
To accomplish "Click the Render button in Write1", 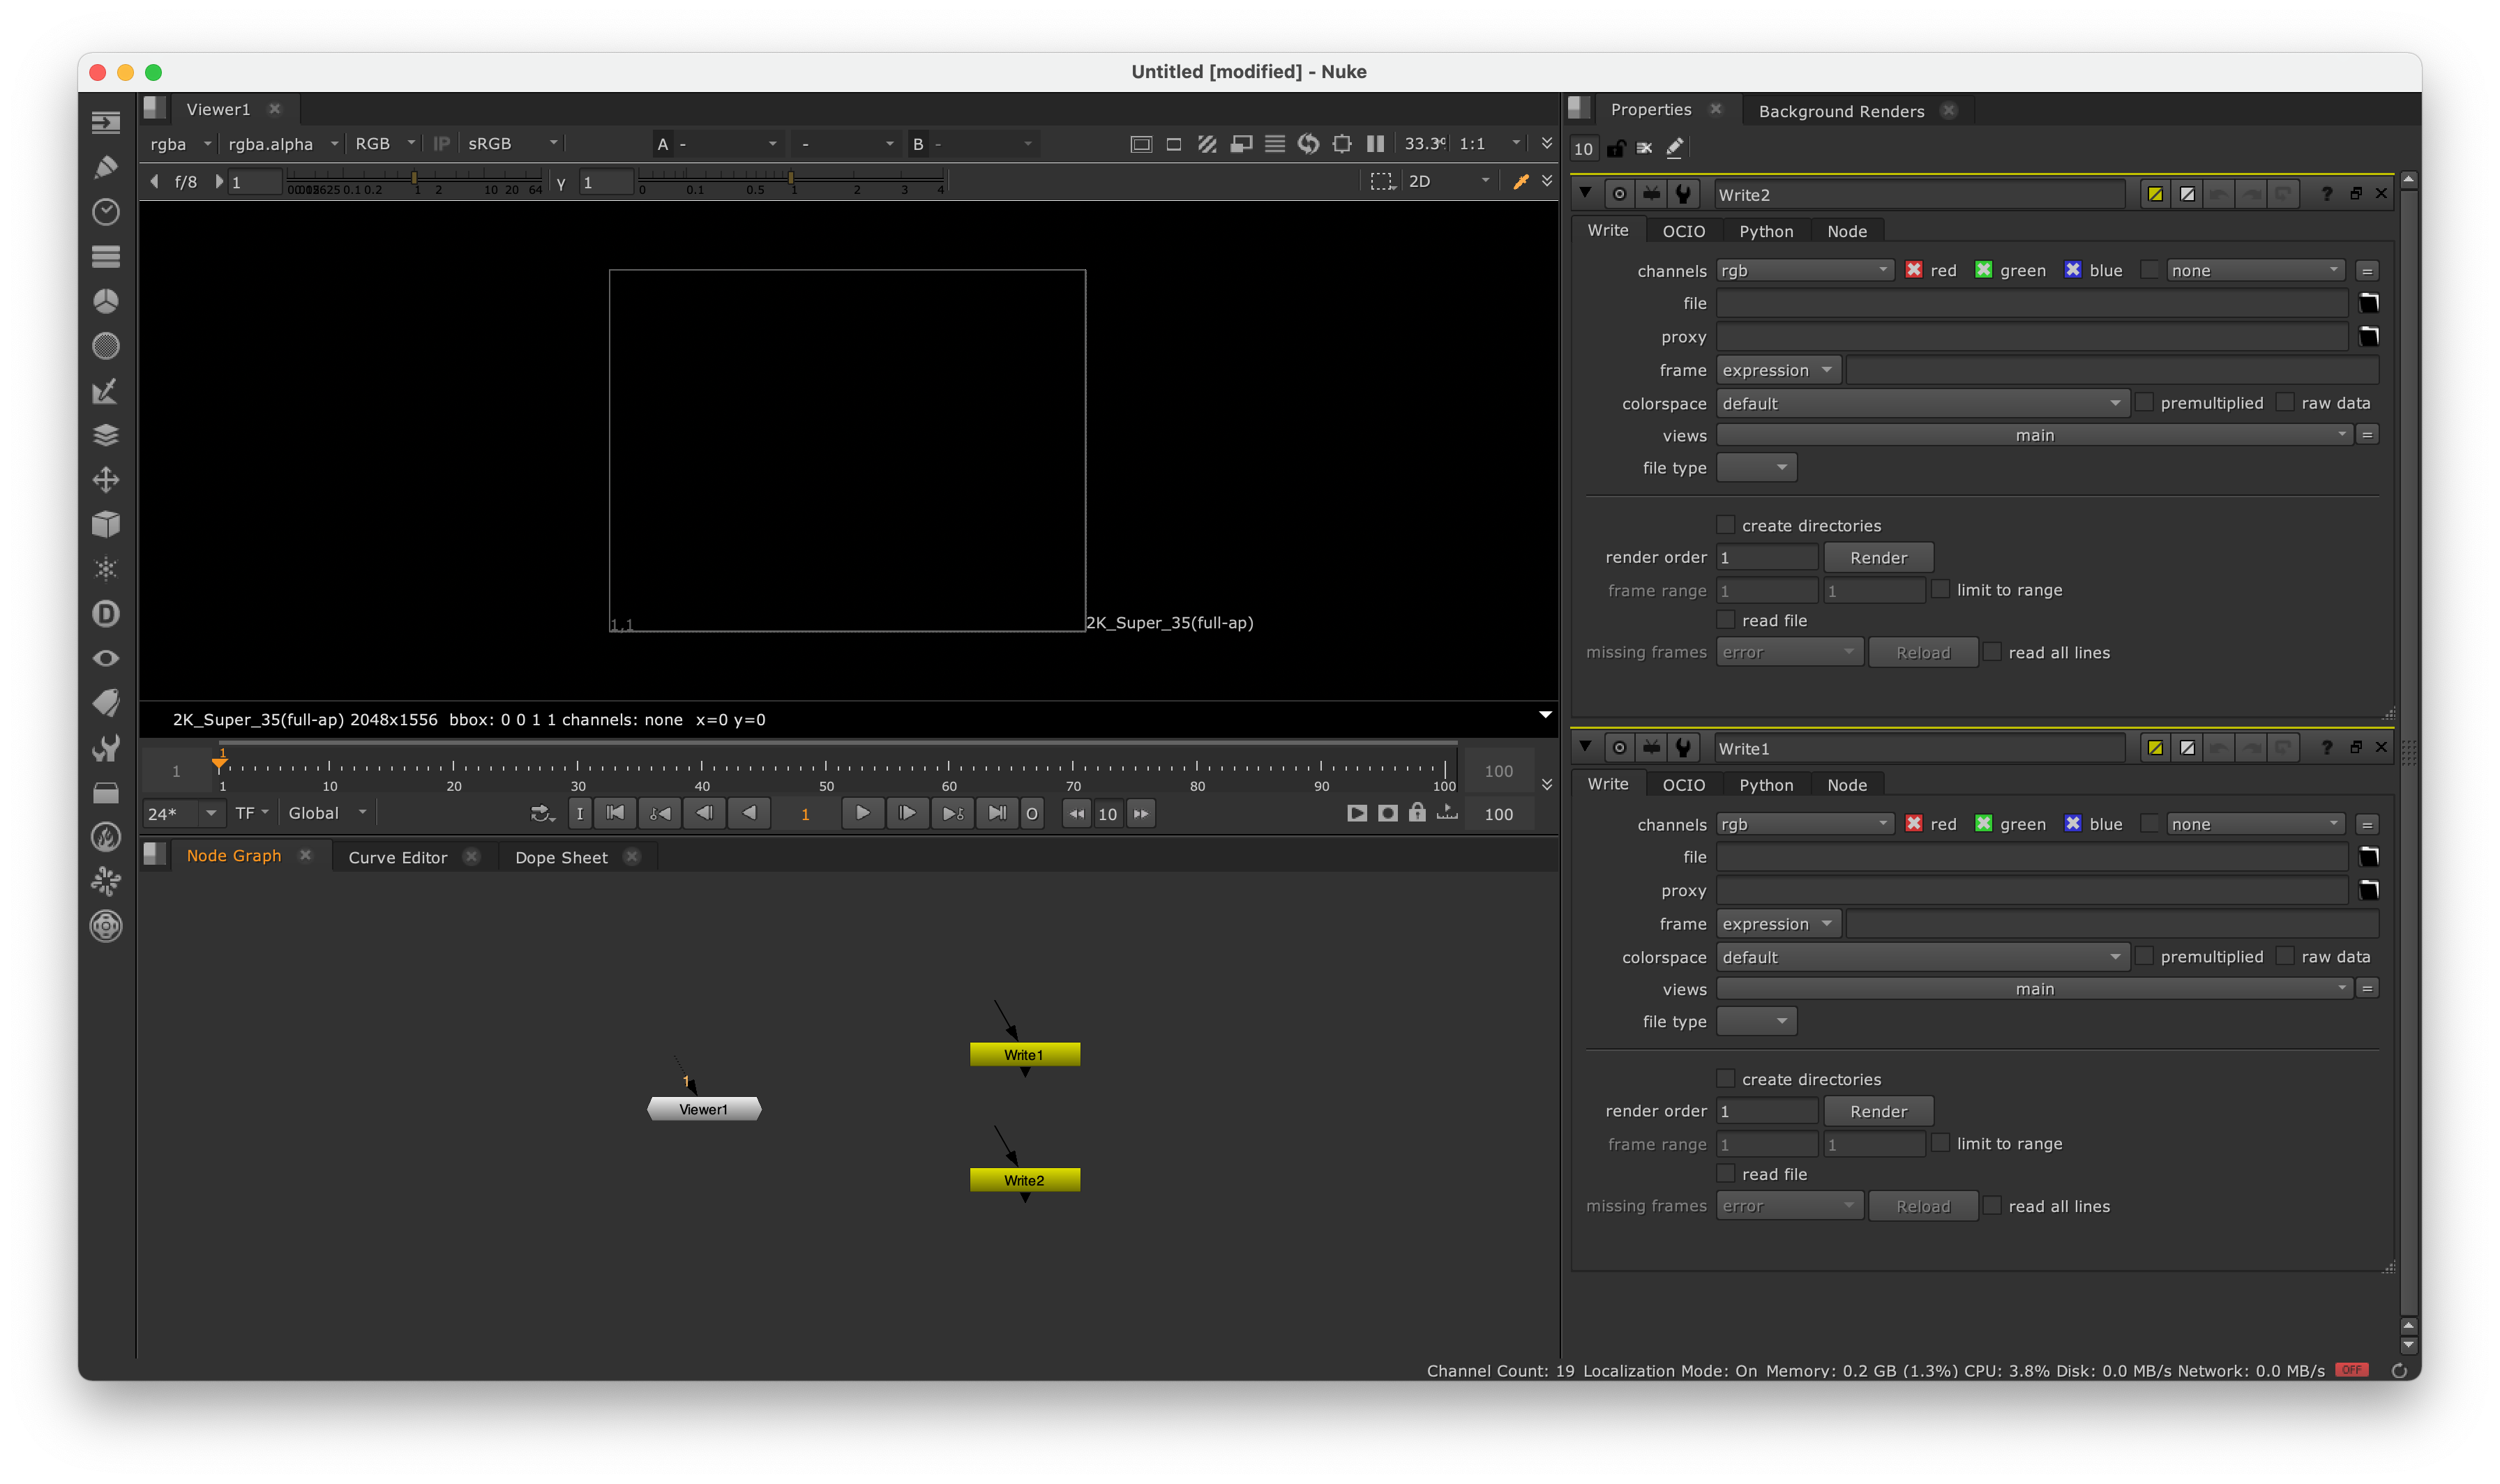I will [1878, 1111].
